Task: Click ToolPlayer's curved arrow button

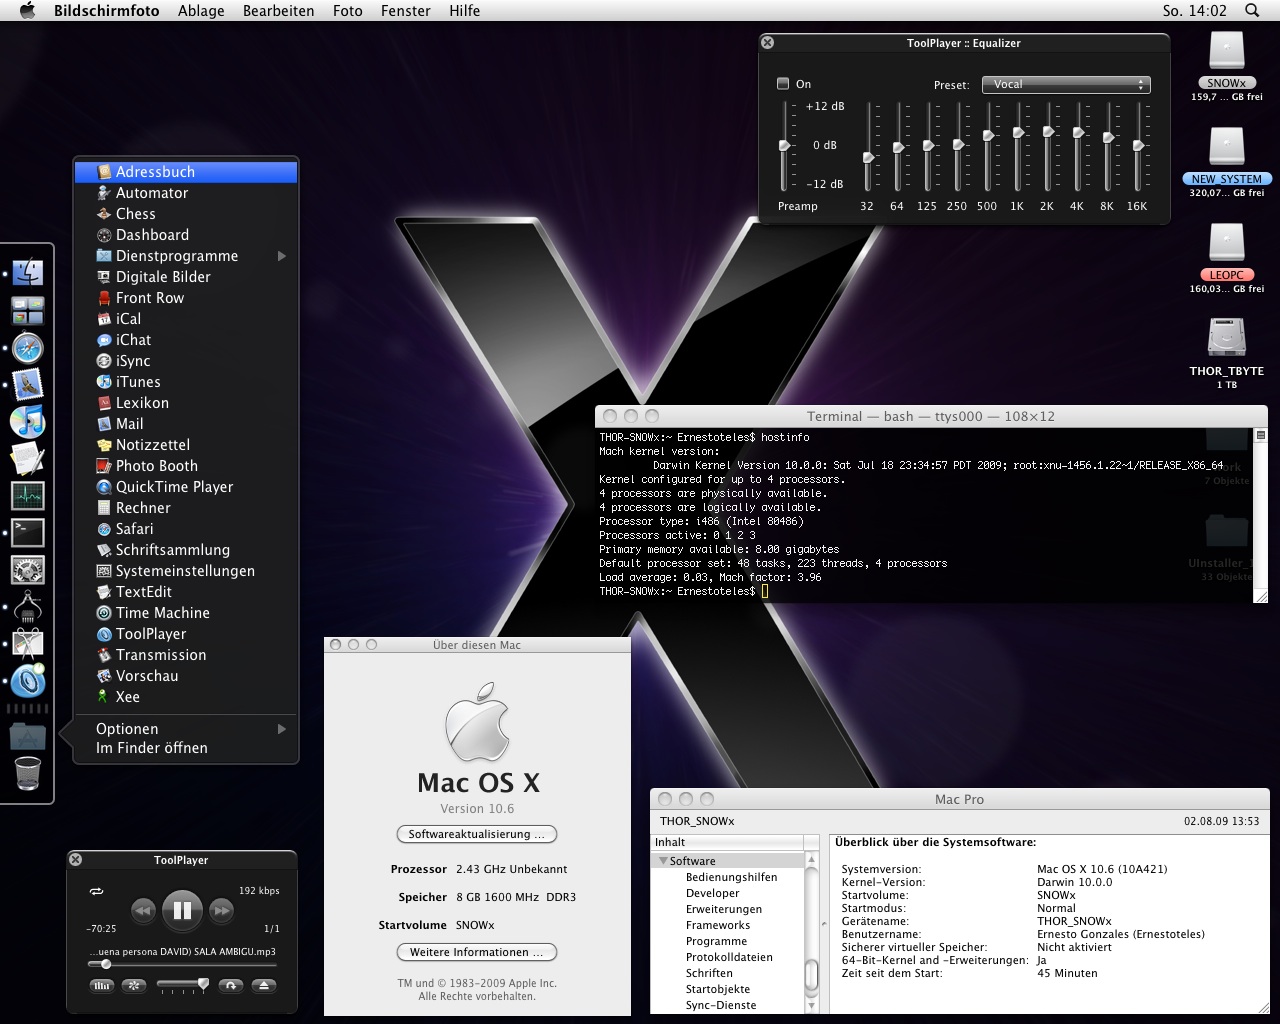Action: coord(231,985)
